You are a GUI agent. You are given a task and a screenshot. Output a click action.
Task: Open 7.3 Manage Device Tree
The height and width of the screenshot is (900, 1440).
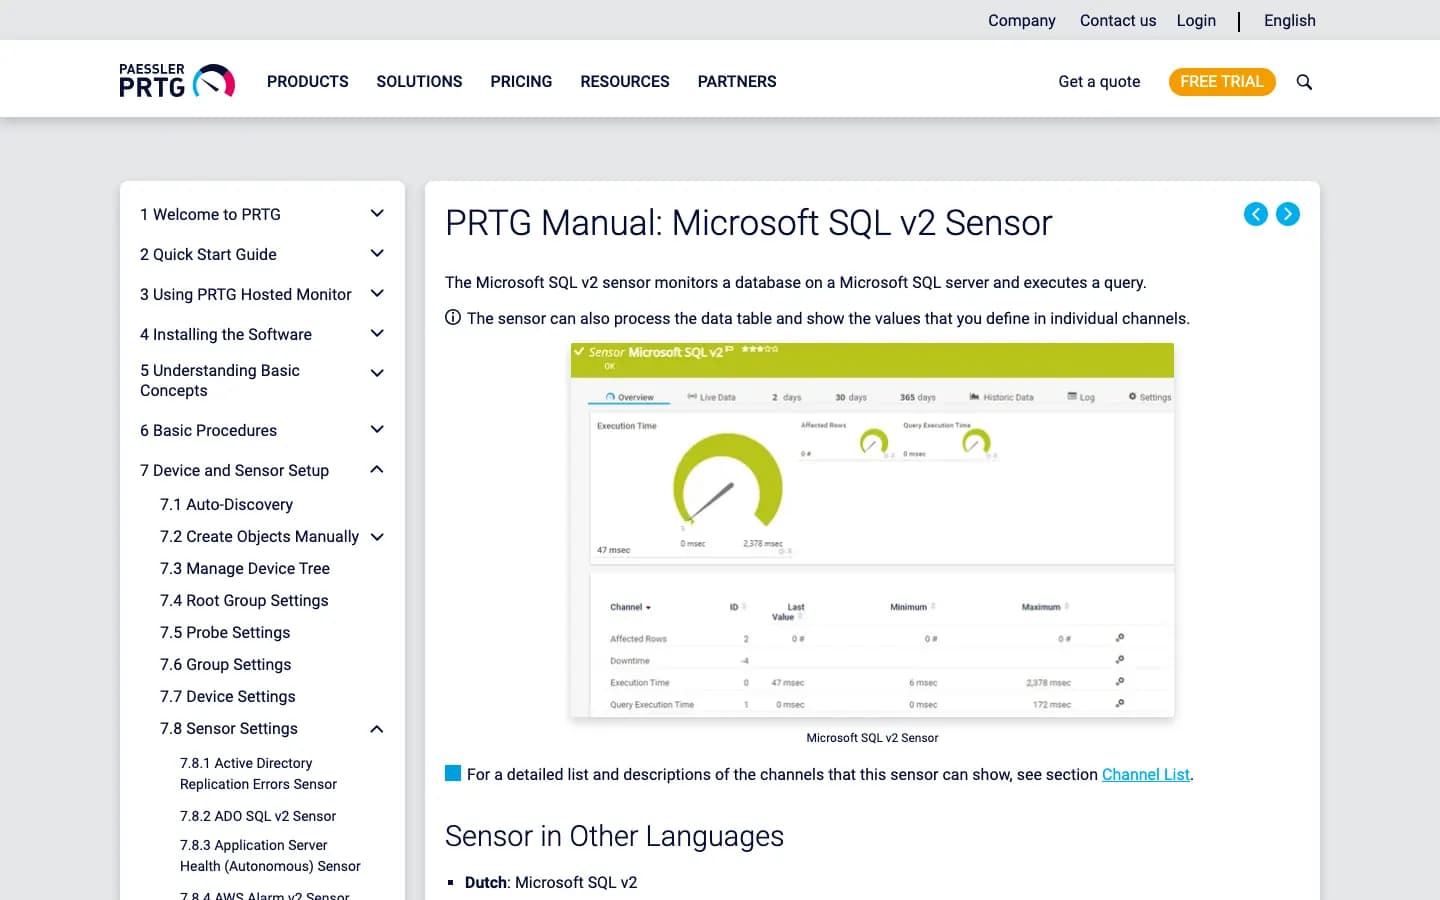245,569
